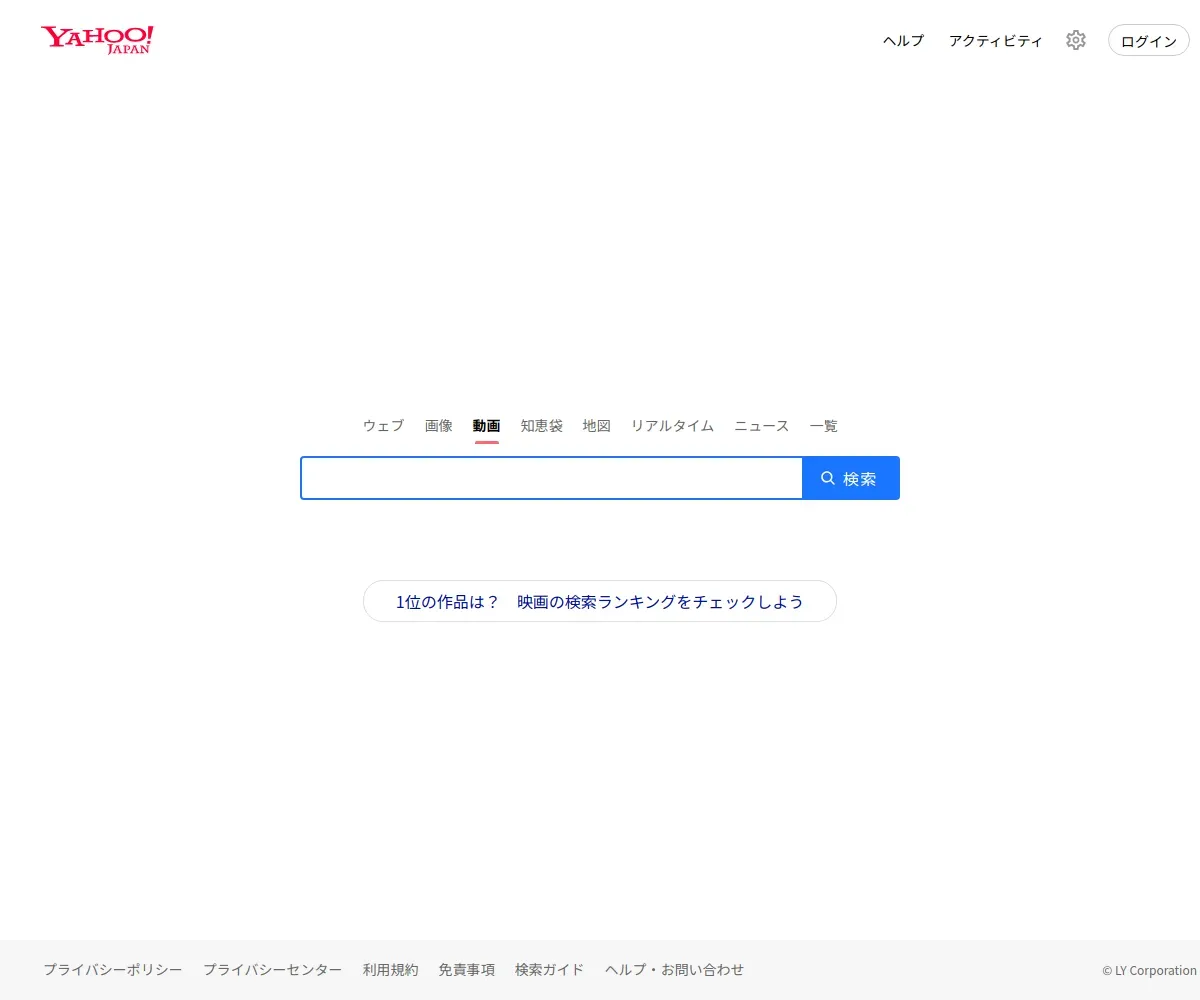This screenshot has height=1000, width=1200.
Task: Open the 免責事項 footer link
Action: pos(467,970)
